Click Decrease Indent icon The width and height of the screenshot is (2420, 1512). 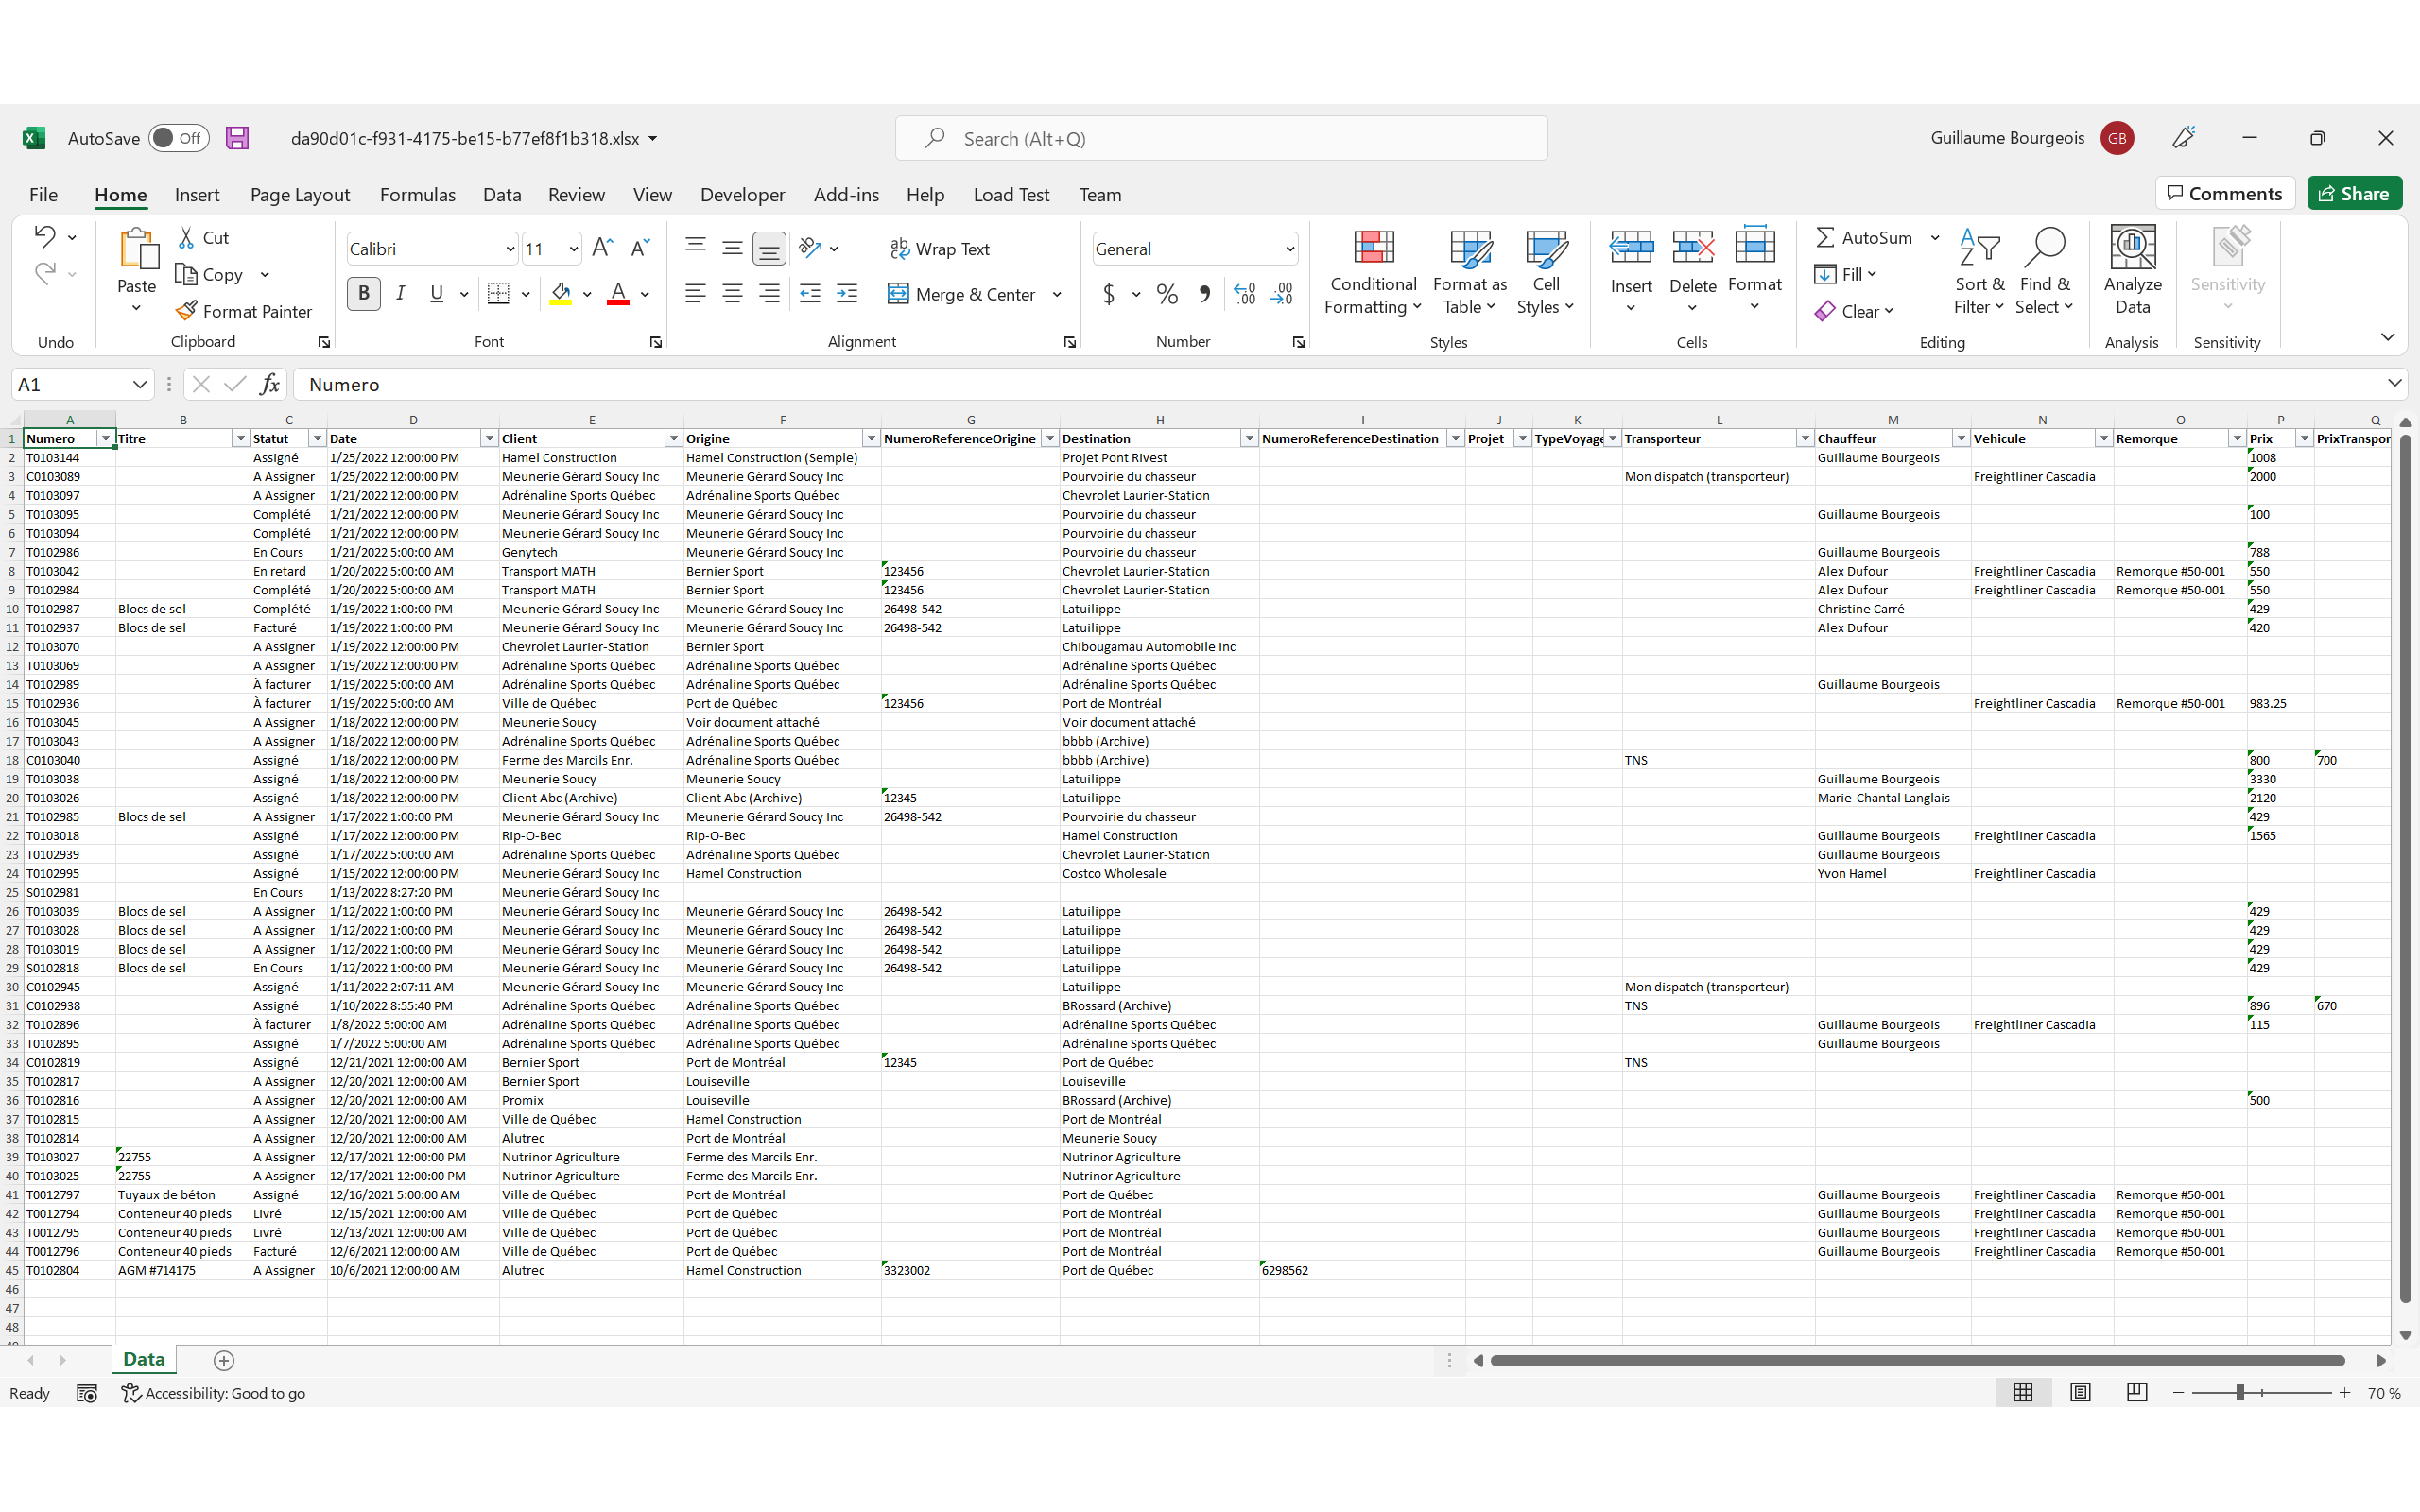click(810, 294)
